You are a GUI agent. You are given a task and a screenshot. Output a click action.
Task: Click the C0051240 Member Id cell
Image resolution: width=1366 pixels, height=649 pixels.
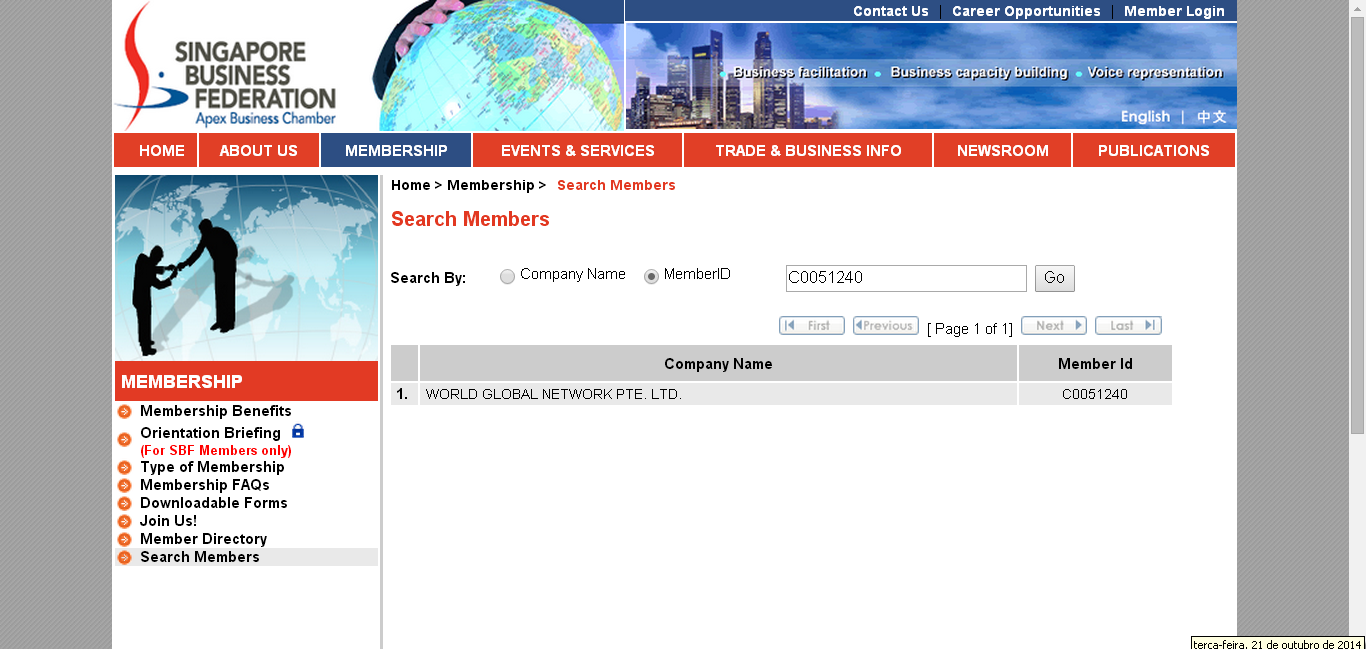click(x=1095, y=394)
